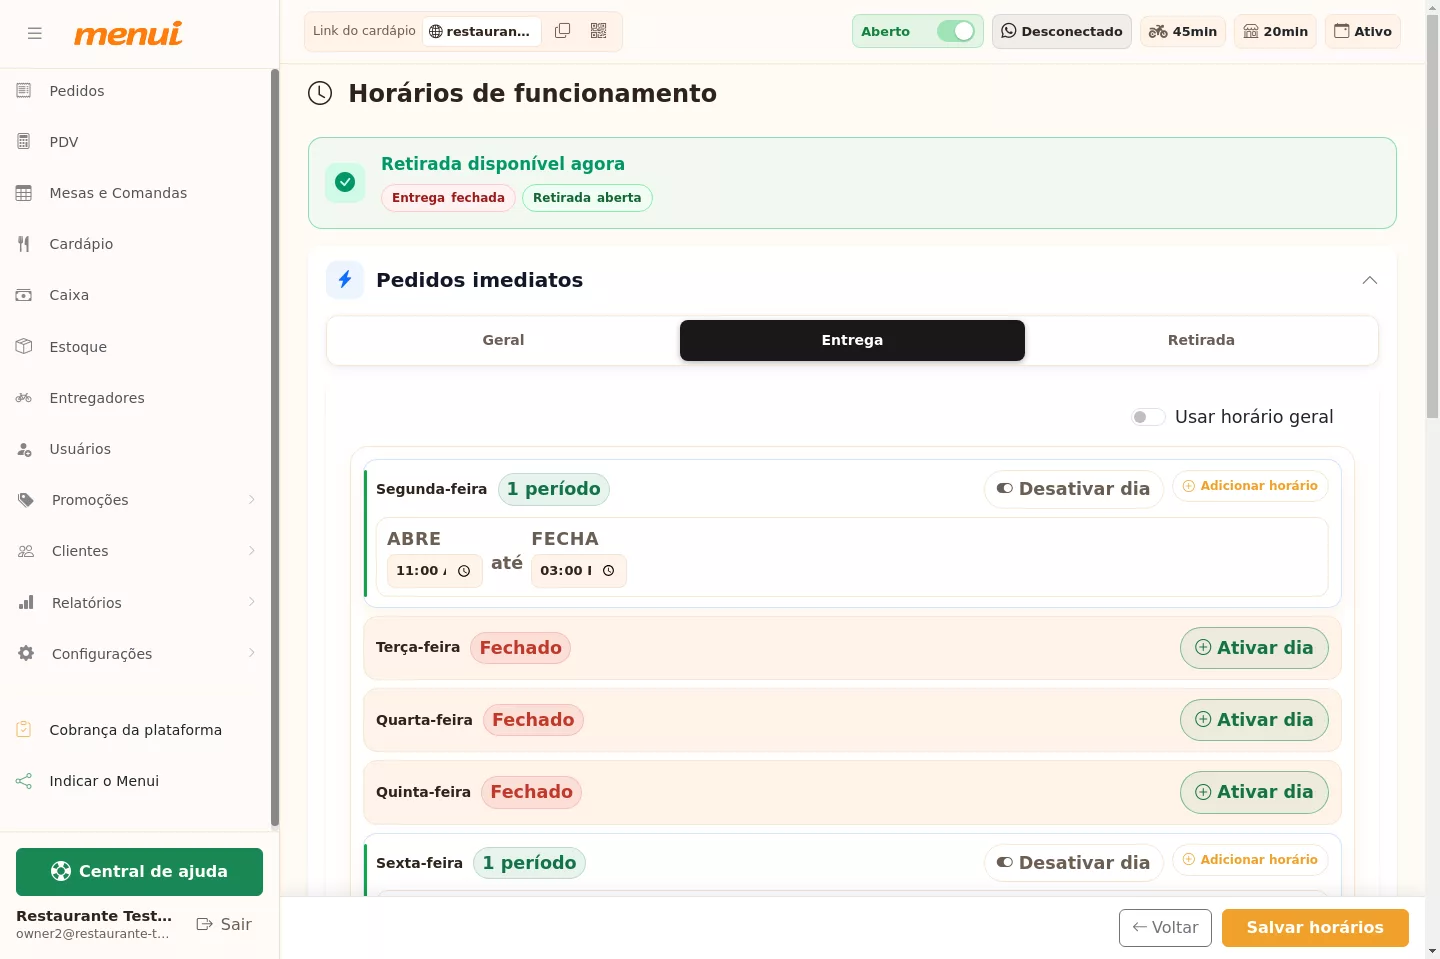Image resolution: width=1440 pixels, height=959 pixels.
Task: Click the sidebar vertical scrollbar
Action: [x=274, y=448]
